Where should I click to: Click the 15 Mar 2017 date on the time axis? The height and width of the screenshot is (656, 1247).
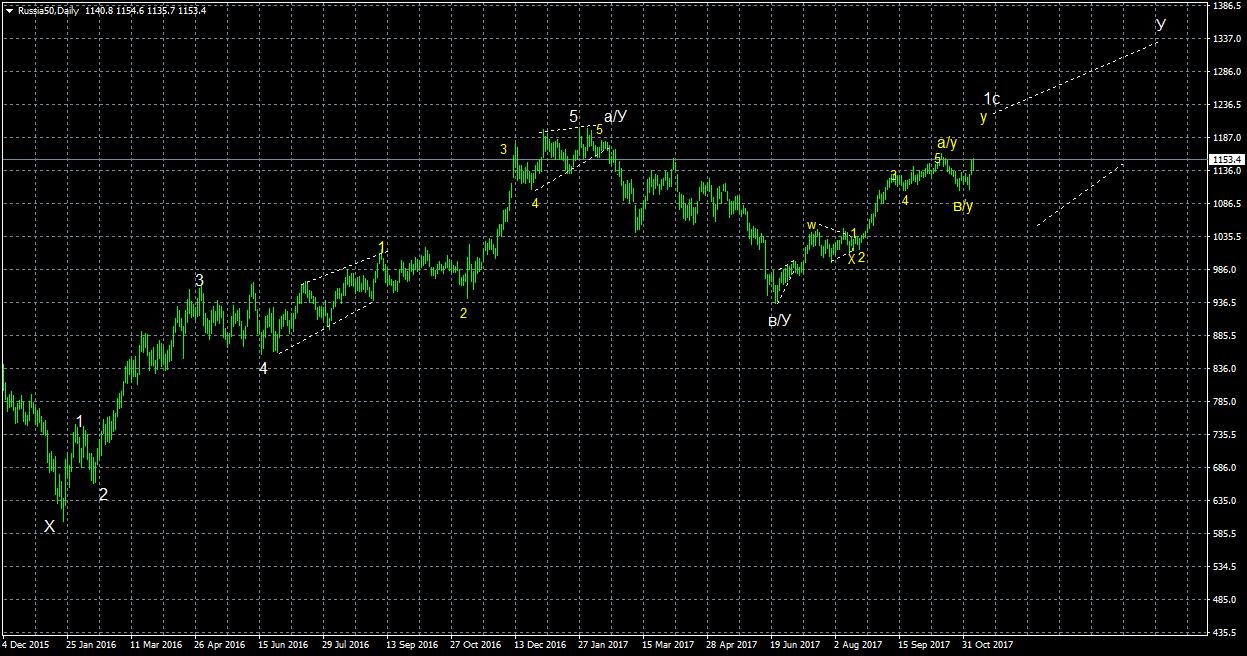668,646
